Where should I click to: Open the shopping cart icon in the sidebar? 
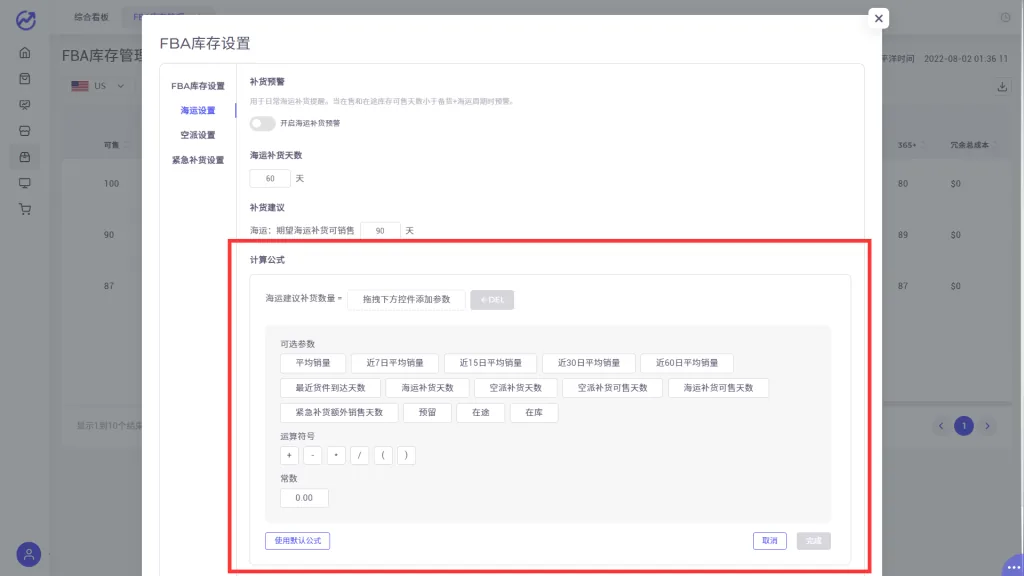pos(25,209)
